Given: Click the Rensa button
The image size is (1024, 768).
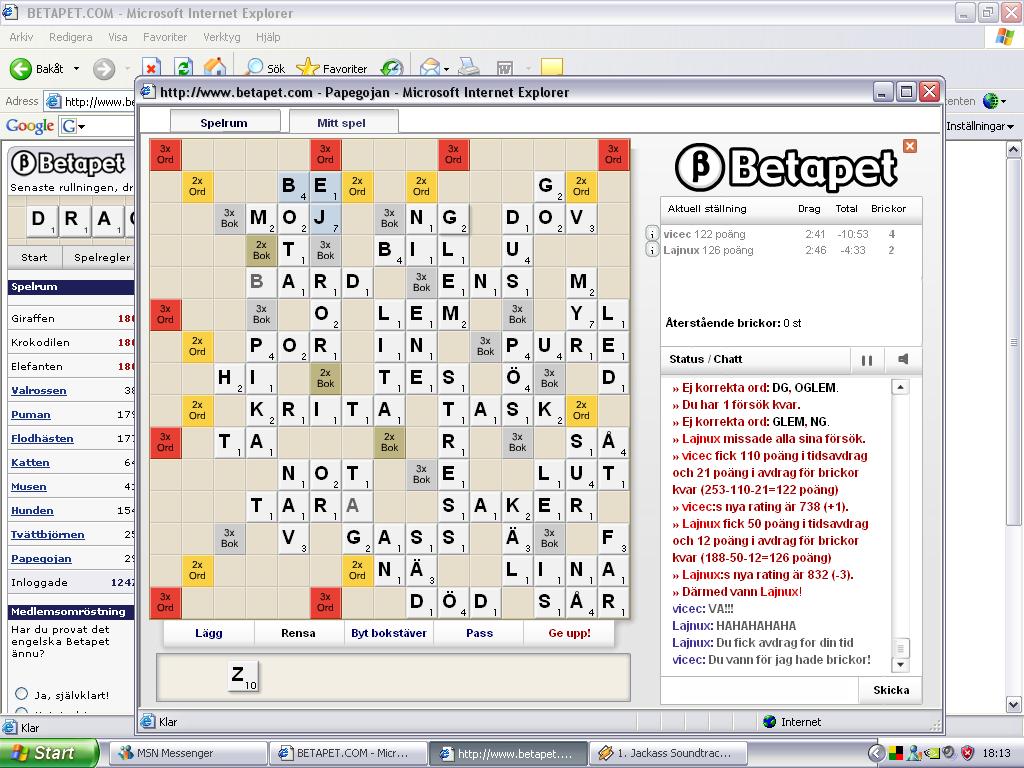Looking at the screenshot, I should pyautogui.click(x=298, y=633).
